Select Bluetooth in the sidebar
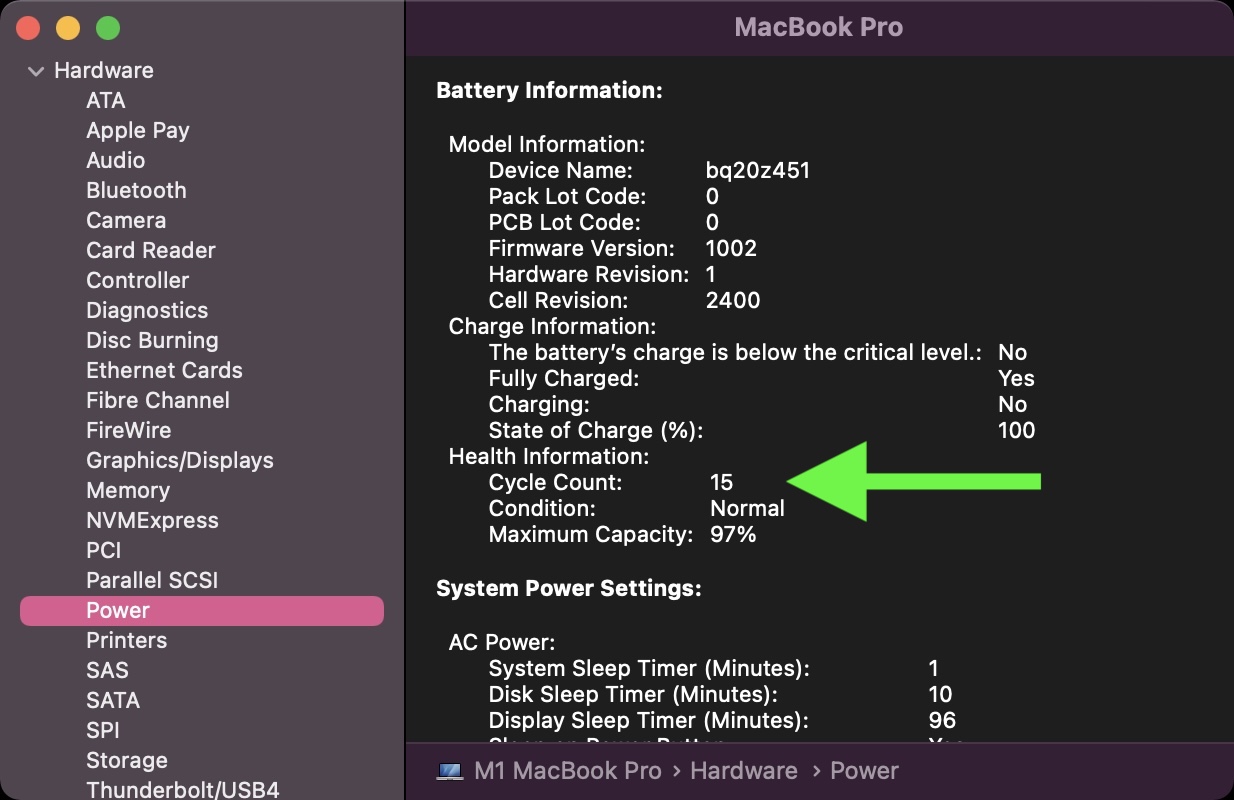Viewport: 1234px width, 800px height. click(x=136, y=191)
